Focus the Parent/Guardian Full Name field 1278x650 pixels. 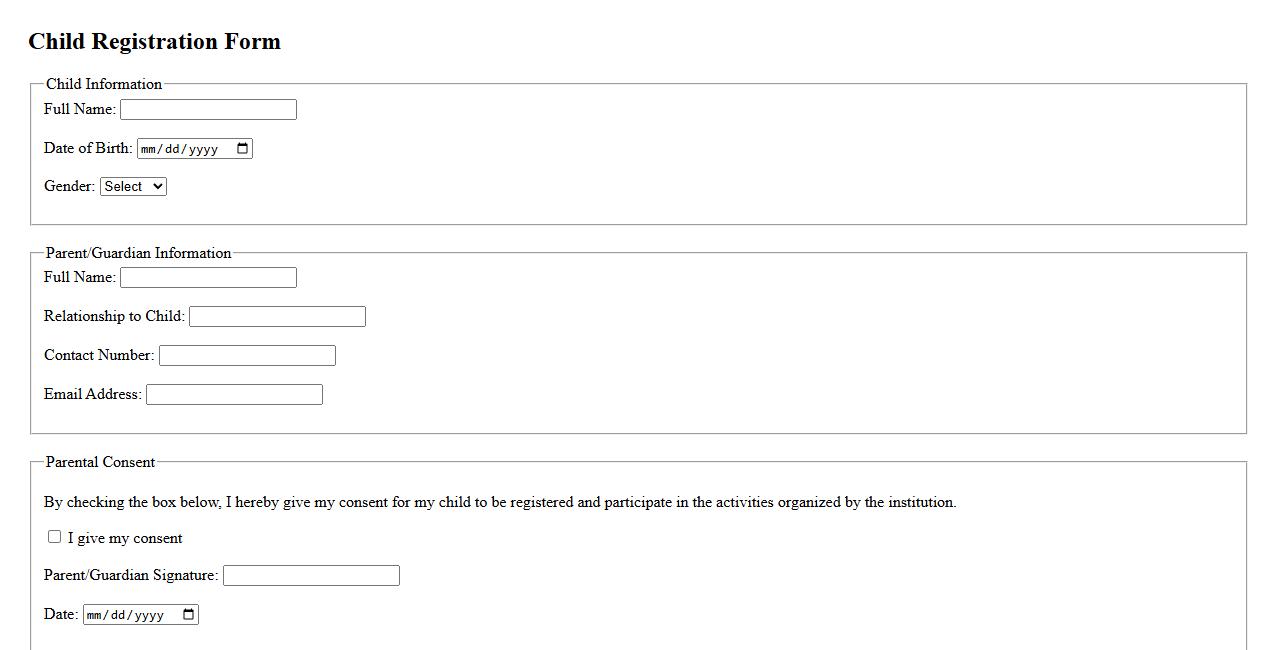208,278
